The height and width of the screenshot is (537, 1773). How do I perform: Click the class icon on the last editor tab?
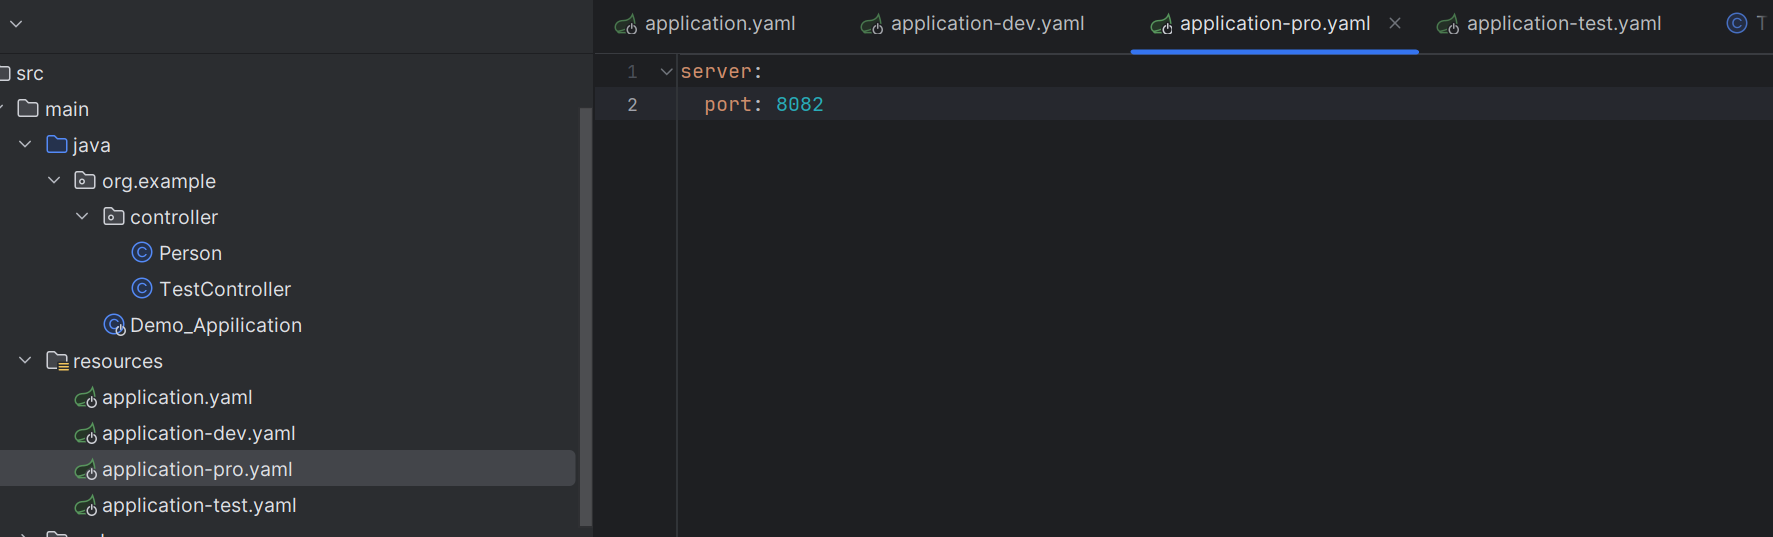[x=1737, y=23]
